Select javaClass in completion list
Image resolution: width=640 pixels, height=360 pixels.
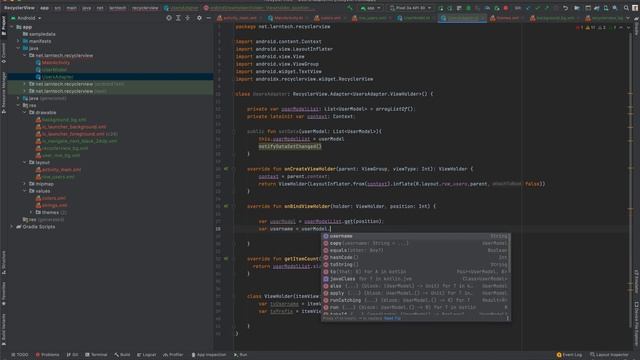tap(416, 279)
